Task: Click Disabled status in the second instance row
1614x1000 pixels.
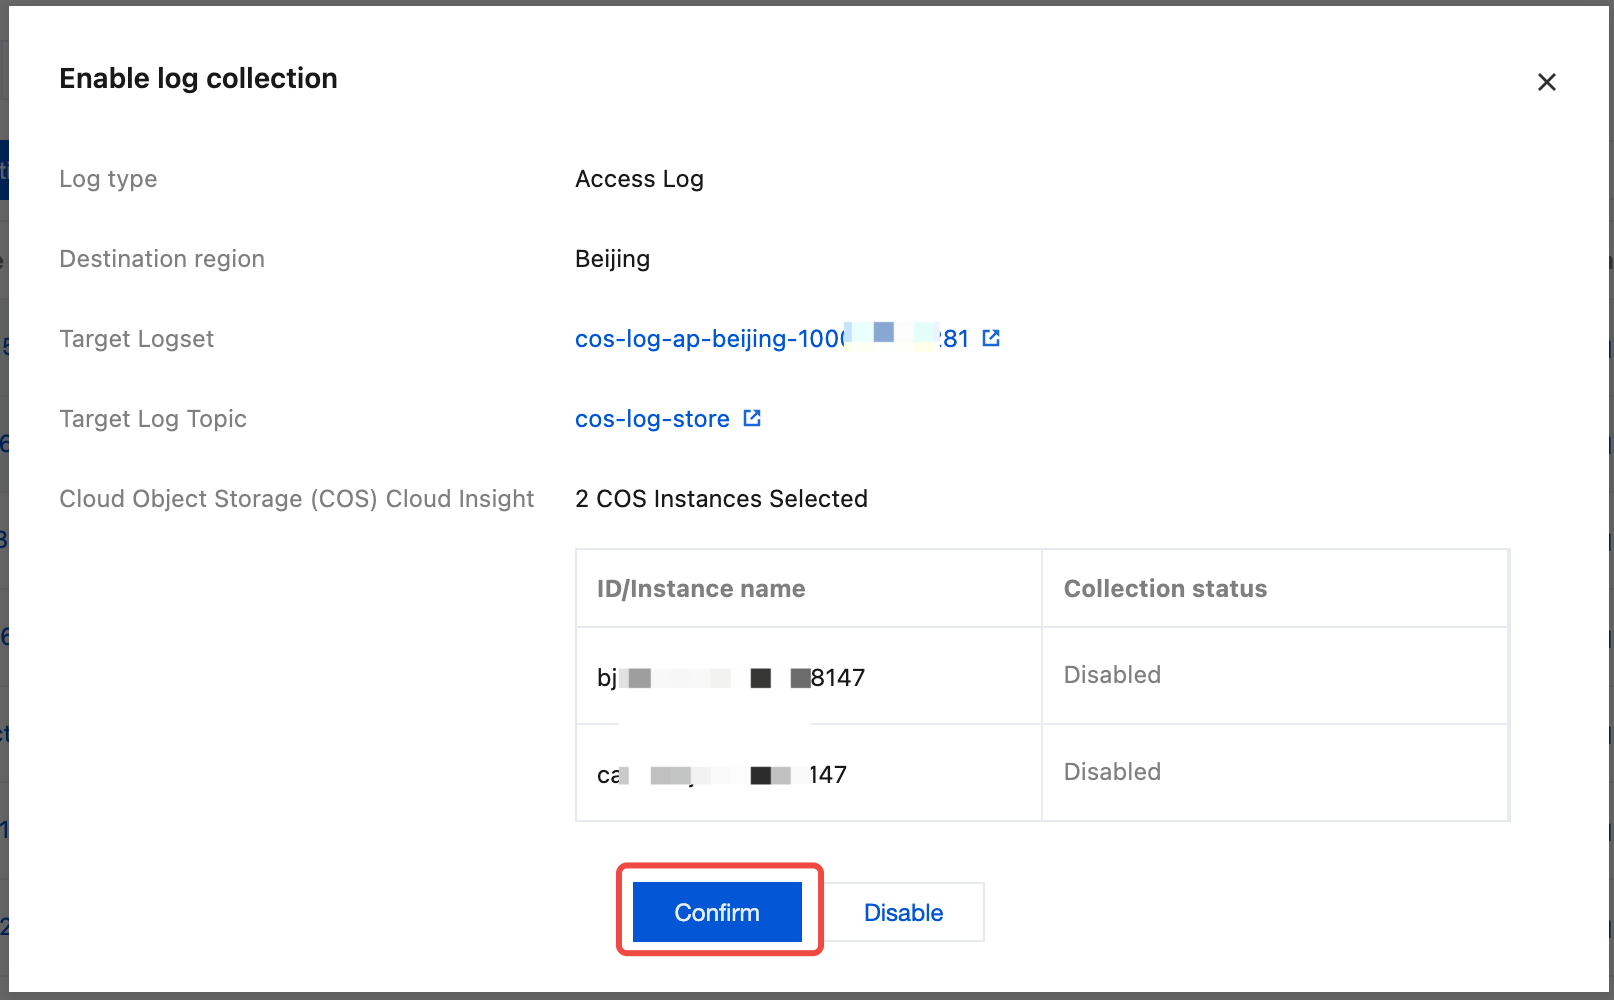Action: (x=1112, y=772)
